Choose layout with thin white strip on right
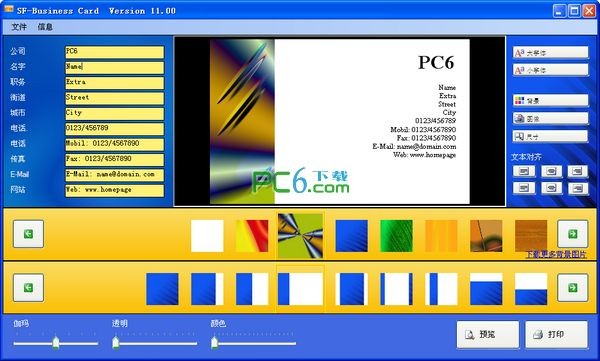Viewport: 600px width, 361px height. [207, 289]
